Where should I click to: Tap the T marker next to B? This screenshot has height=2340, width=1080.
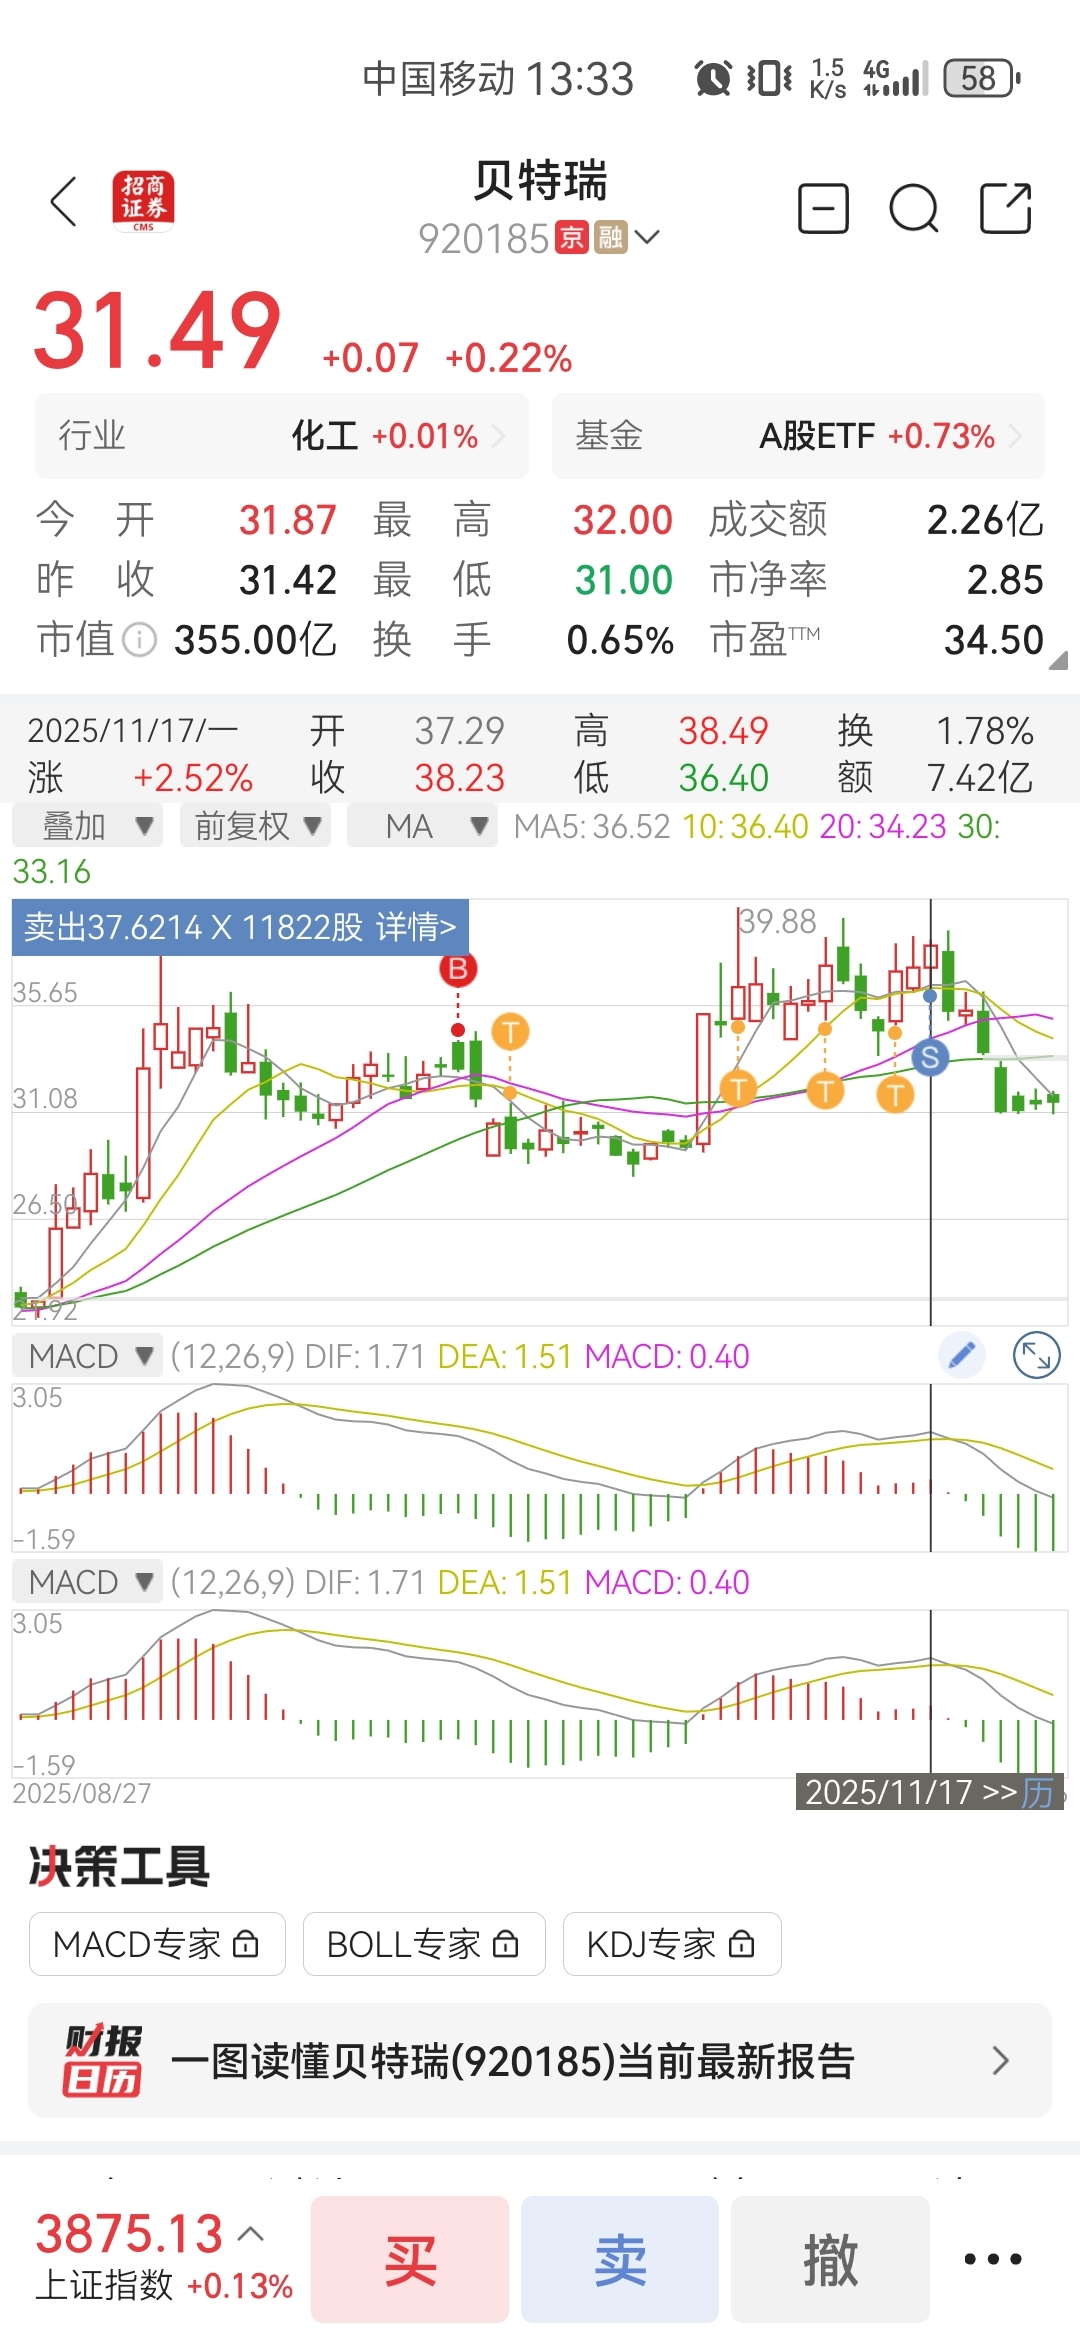(x=510, y=1031)
